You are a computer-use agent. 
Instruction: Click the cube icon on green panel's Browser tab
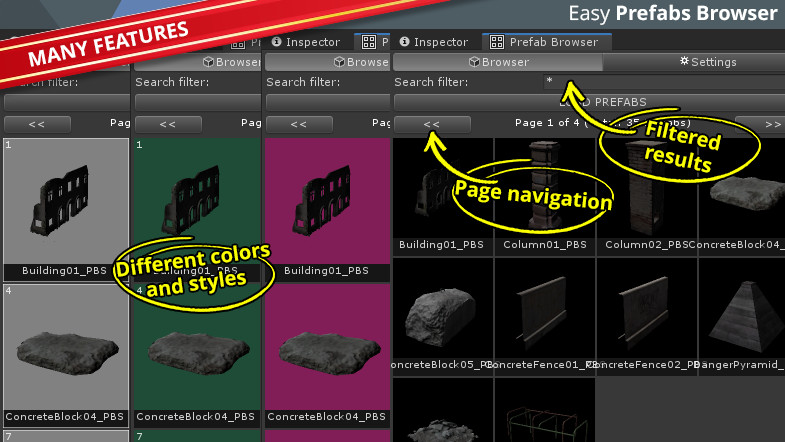pyautogui.click(x=208, y=62)
